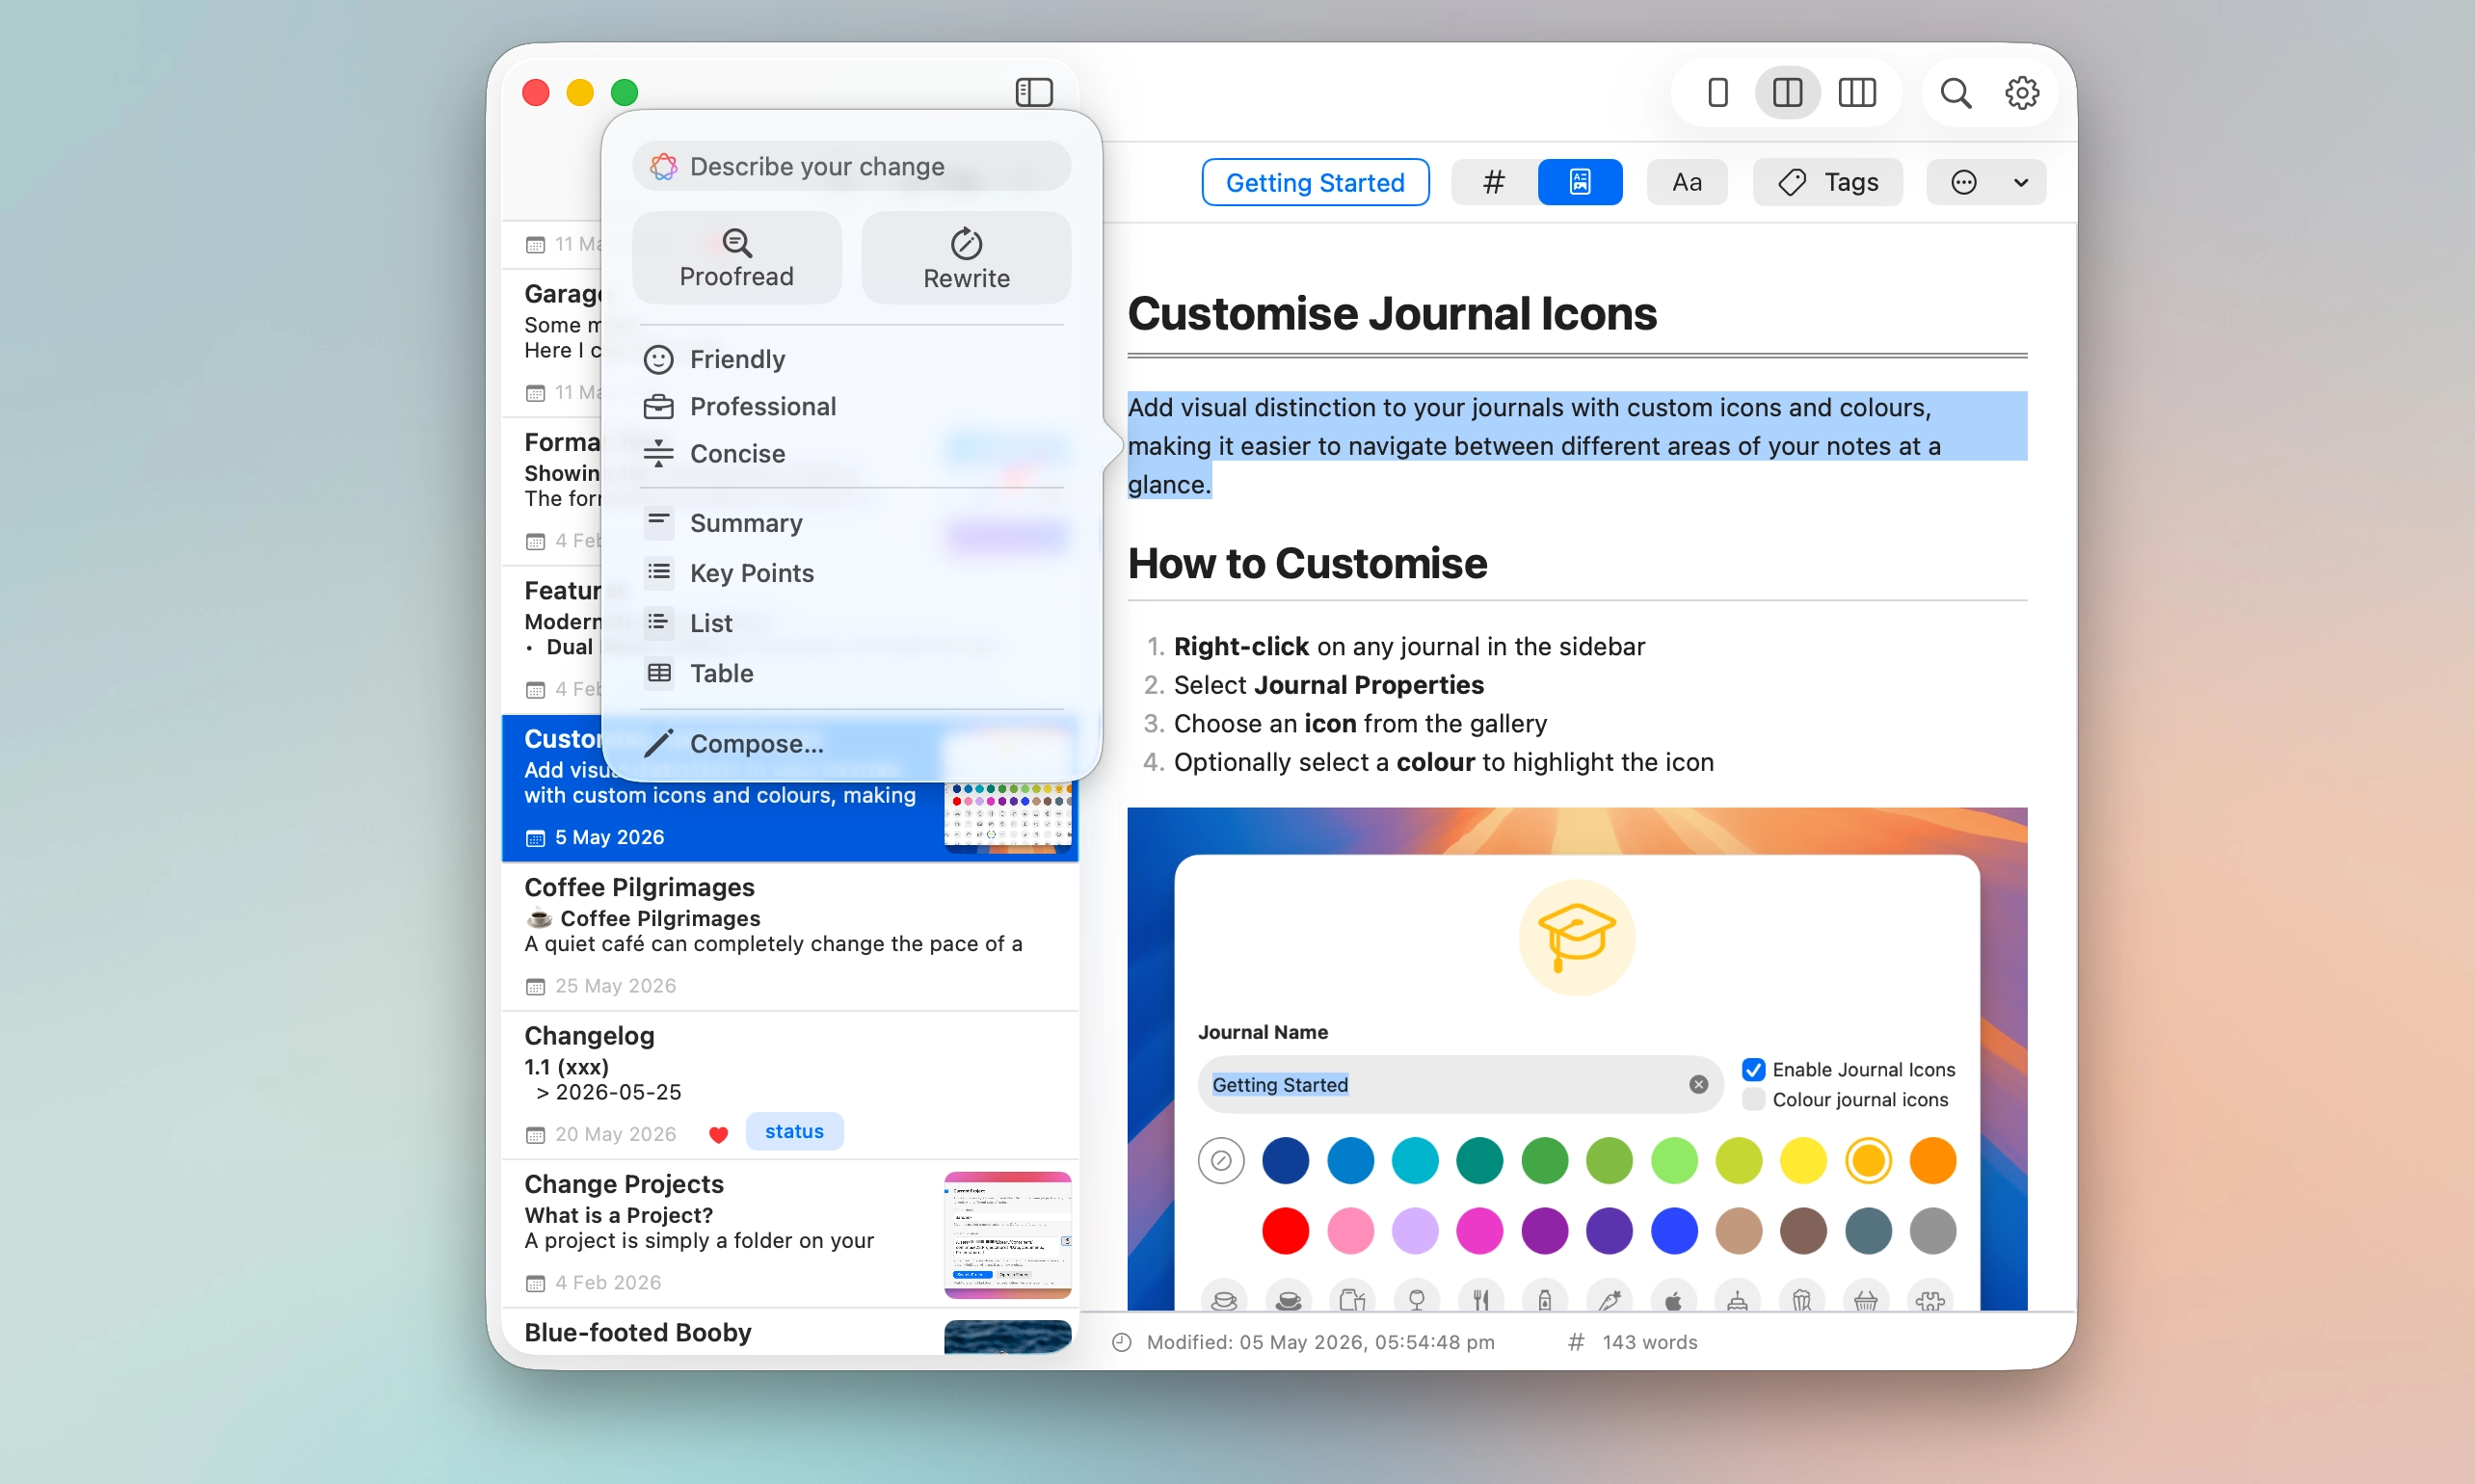Click the graduation cap journal icon
2475x1484 pixels.
coord(1576,937)
